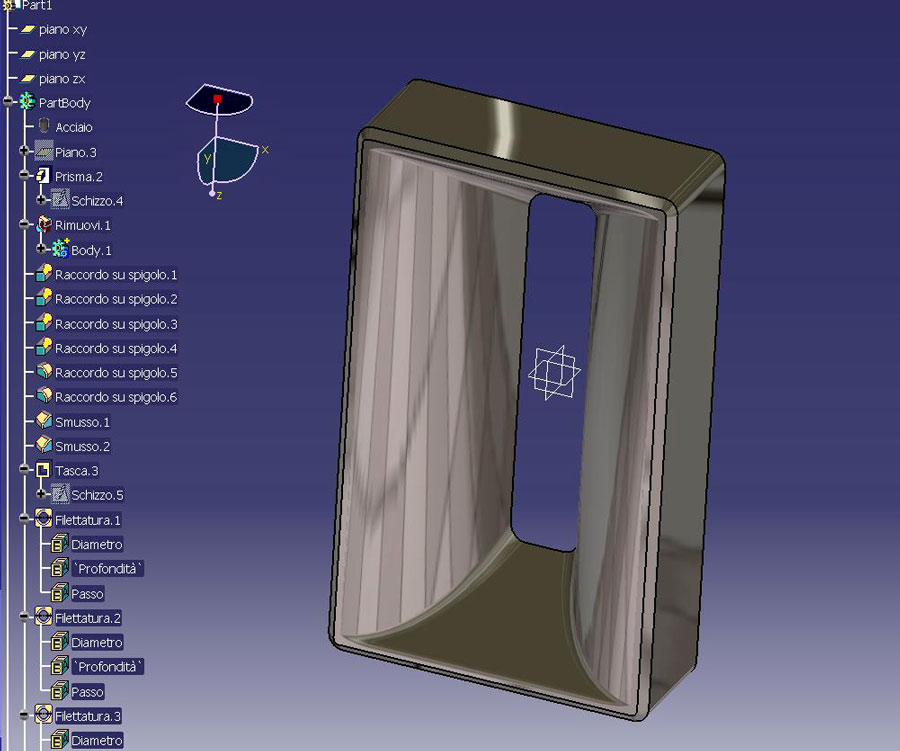
Task: Expand the Schizzo.5 node
Action: [x=41, y=494]
